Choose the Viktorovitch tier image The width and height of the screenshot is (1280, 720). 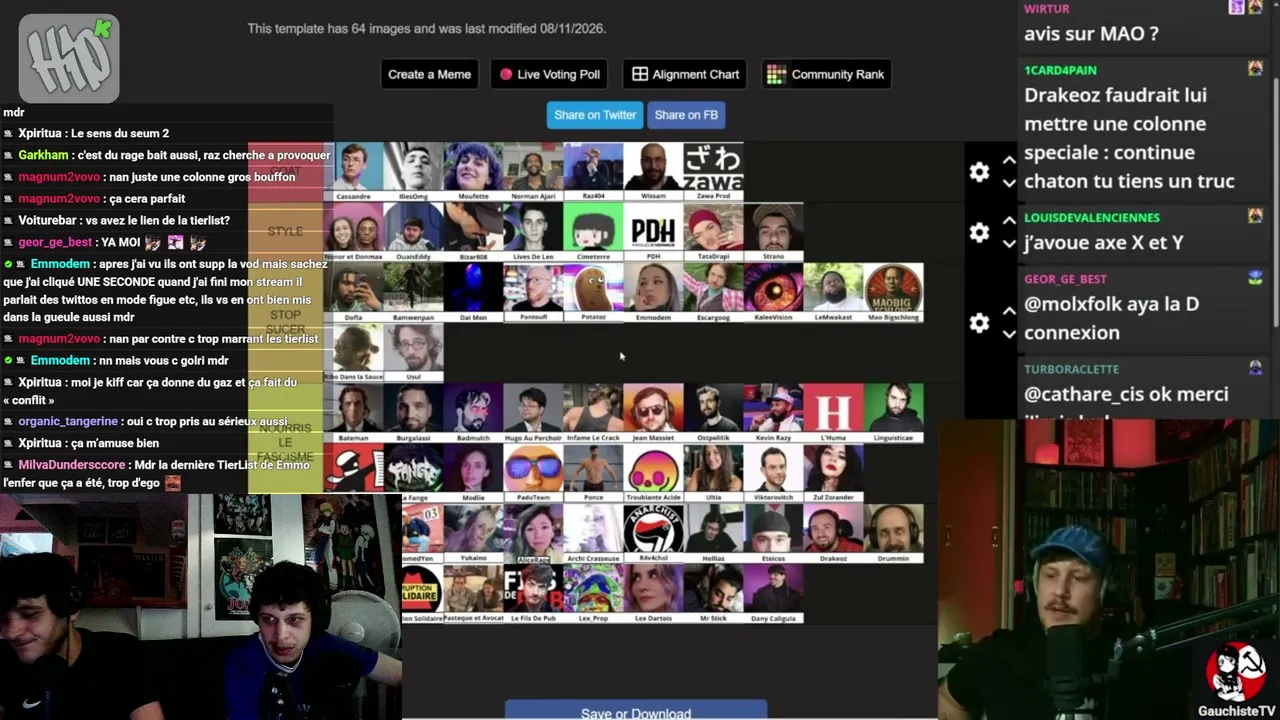[x=773, y=472]
